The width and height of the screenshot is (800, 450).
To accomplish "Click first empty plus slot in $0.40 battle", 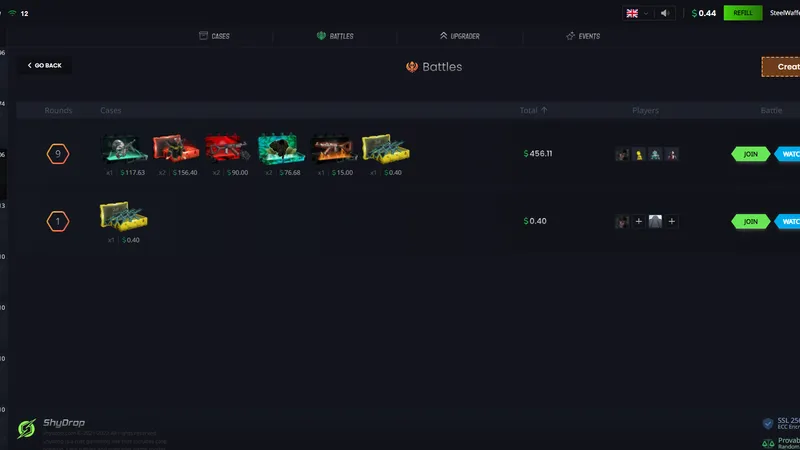I will (638, 221).
